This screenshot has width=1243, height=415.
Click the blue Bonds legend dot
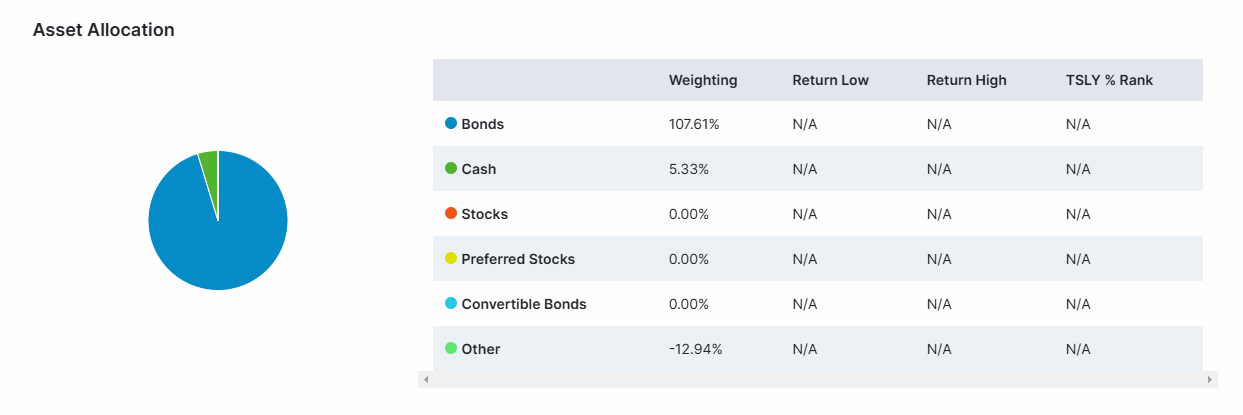[451, 124]
